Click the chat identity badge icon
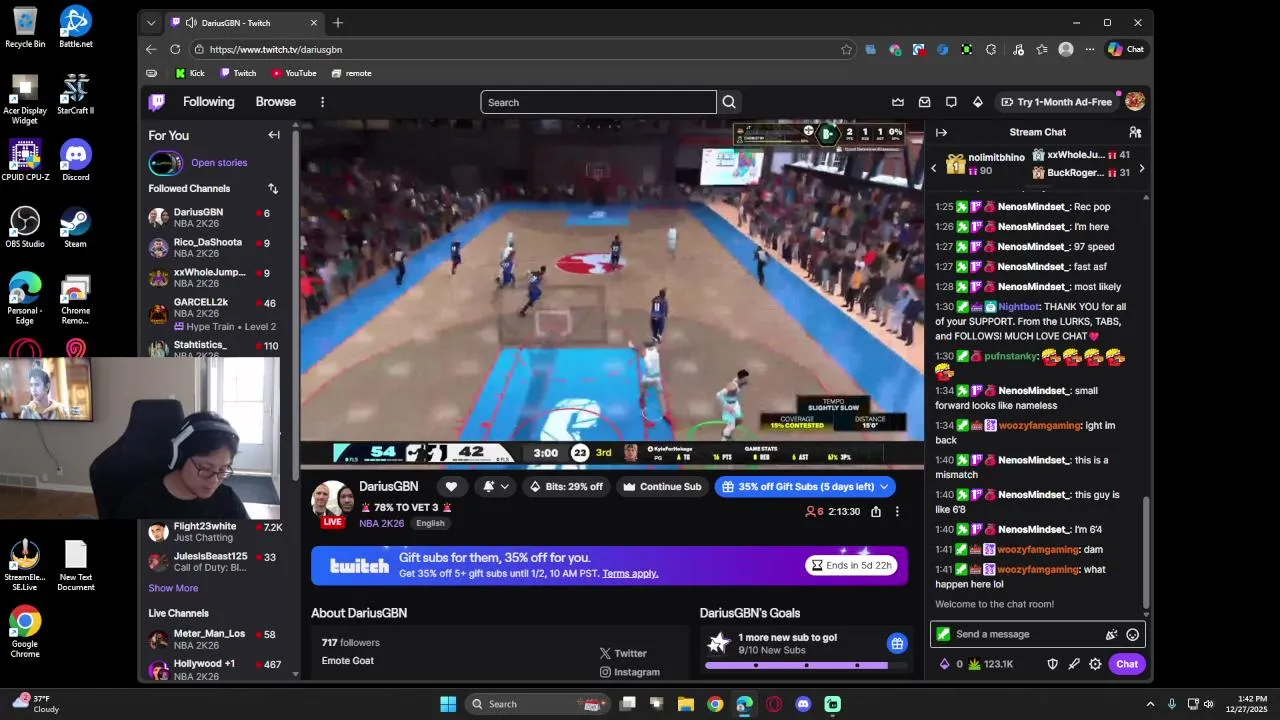The image size is (1280, 720). pyautogui.click(x=943, y=634)
